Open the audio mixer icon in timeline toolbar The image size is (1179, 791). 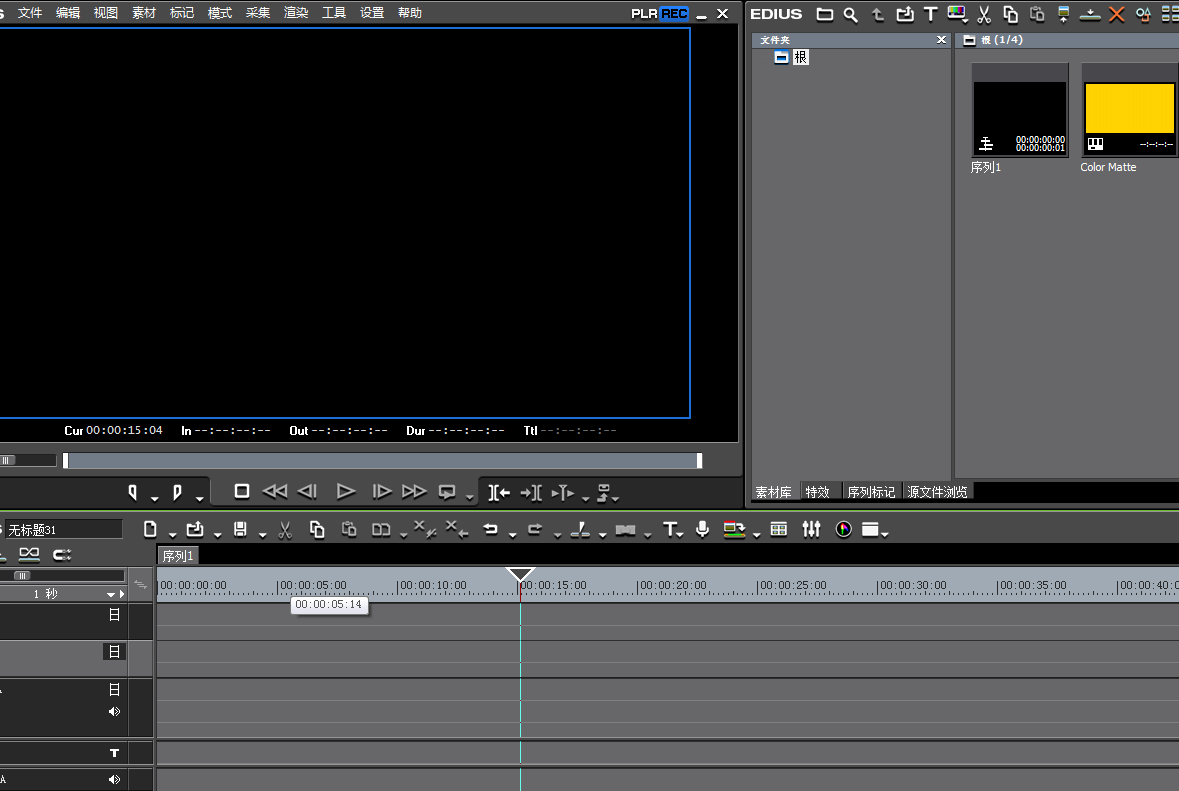[811, 529]
